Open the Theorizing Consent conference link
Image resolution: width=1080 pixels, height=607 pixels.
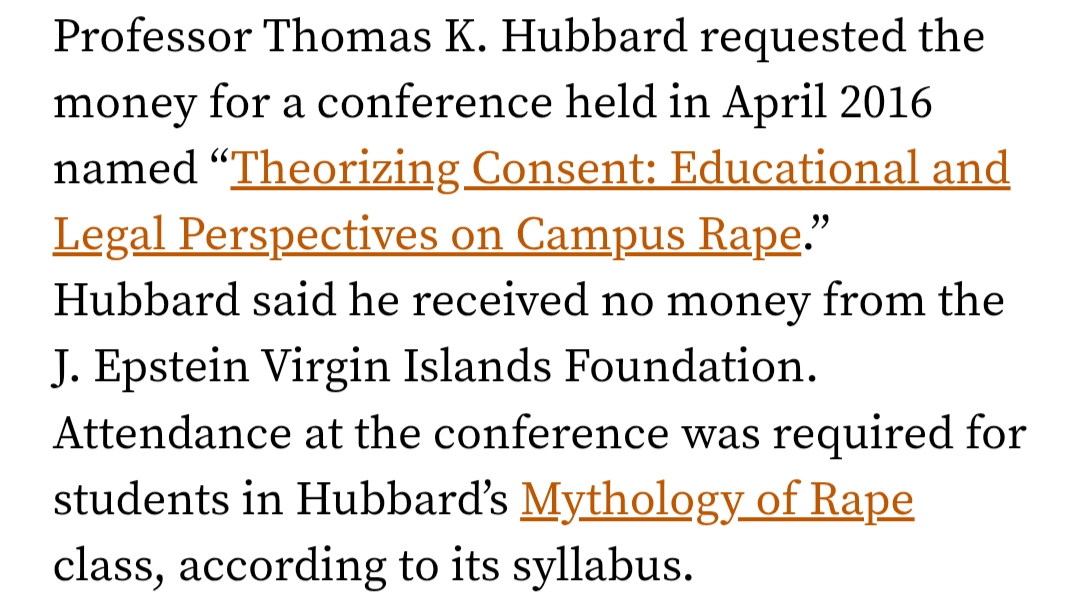(x=620, y=169)
